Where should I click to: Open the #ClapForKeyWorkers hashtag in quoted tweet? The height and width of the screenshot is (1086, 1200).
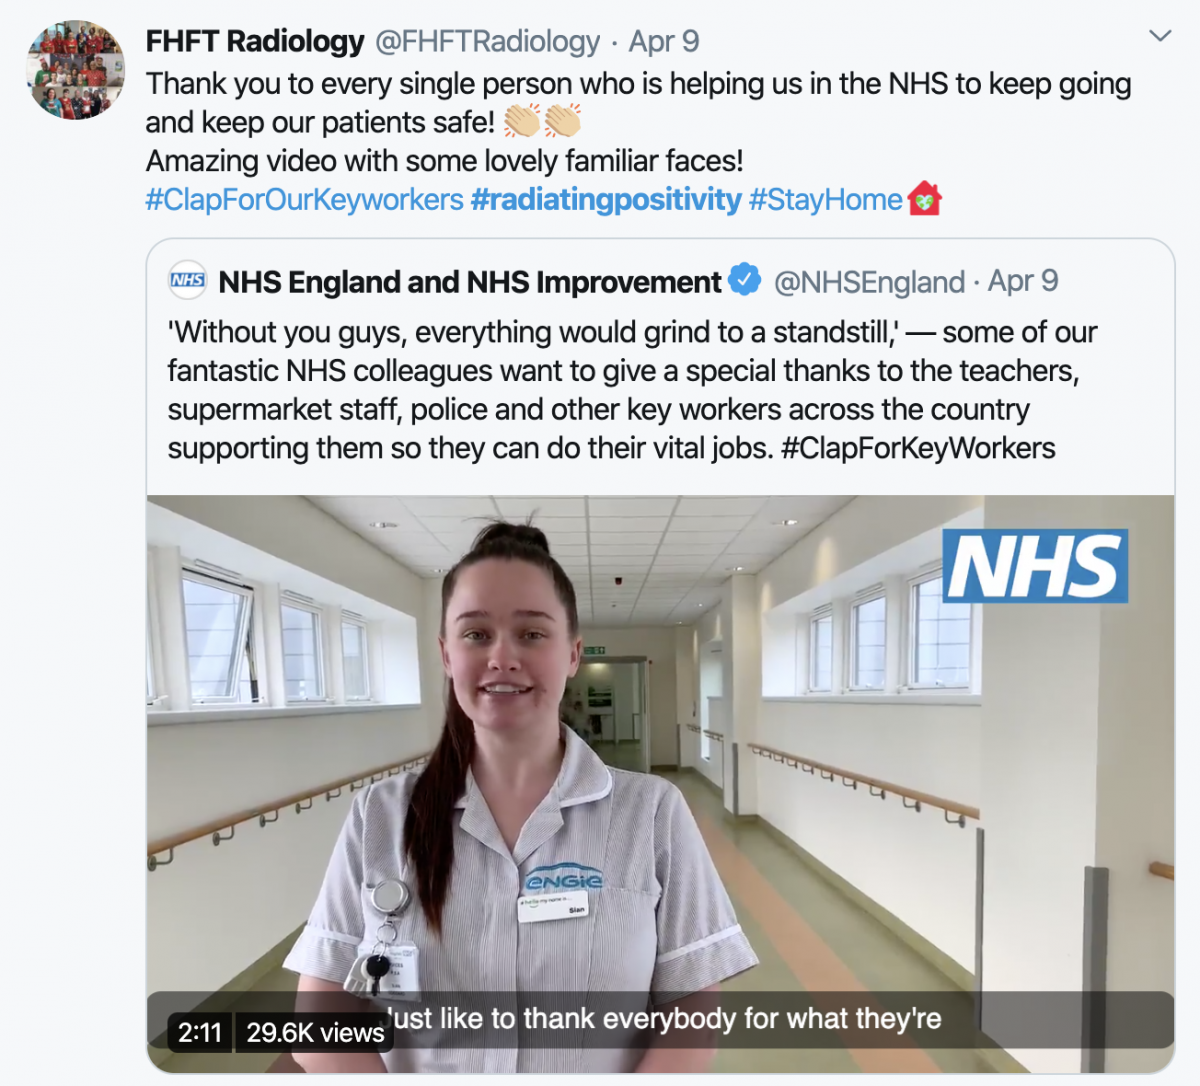[x=918, y=448]
